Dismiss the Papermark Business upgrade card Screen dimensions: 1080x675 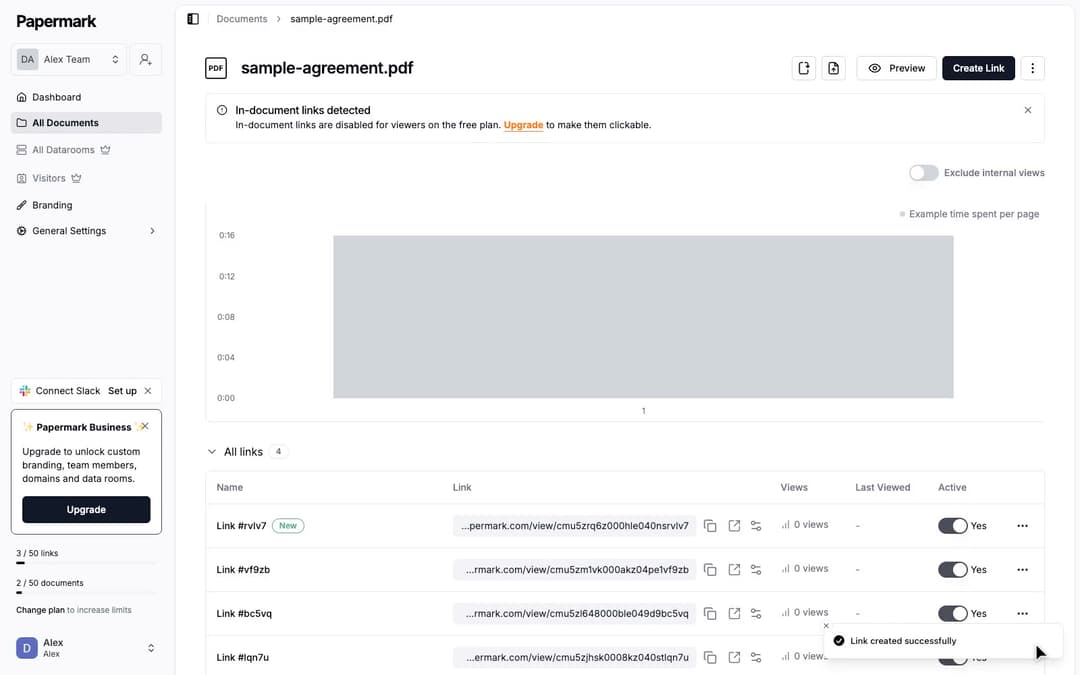(x=145, y=426)
